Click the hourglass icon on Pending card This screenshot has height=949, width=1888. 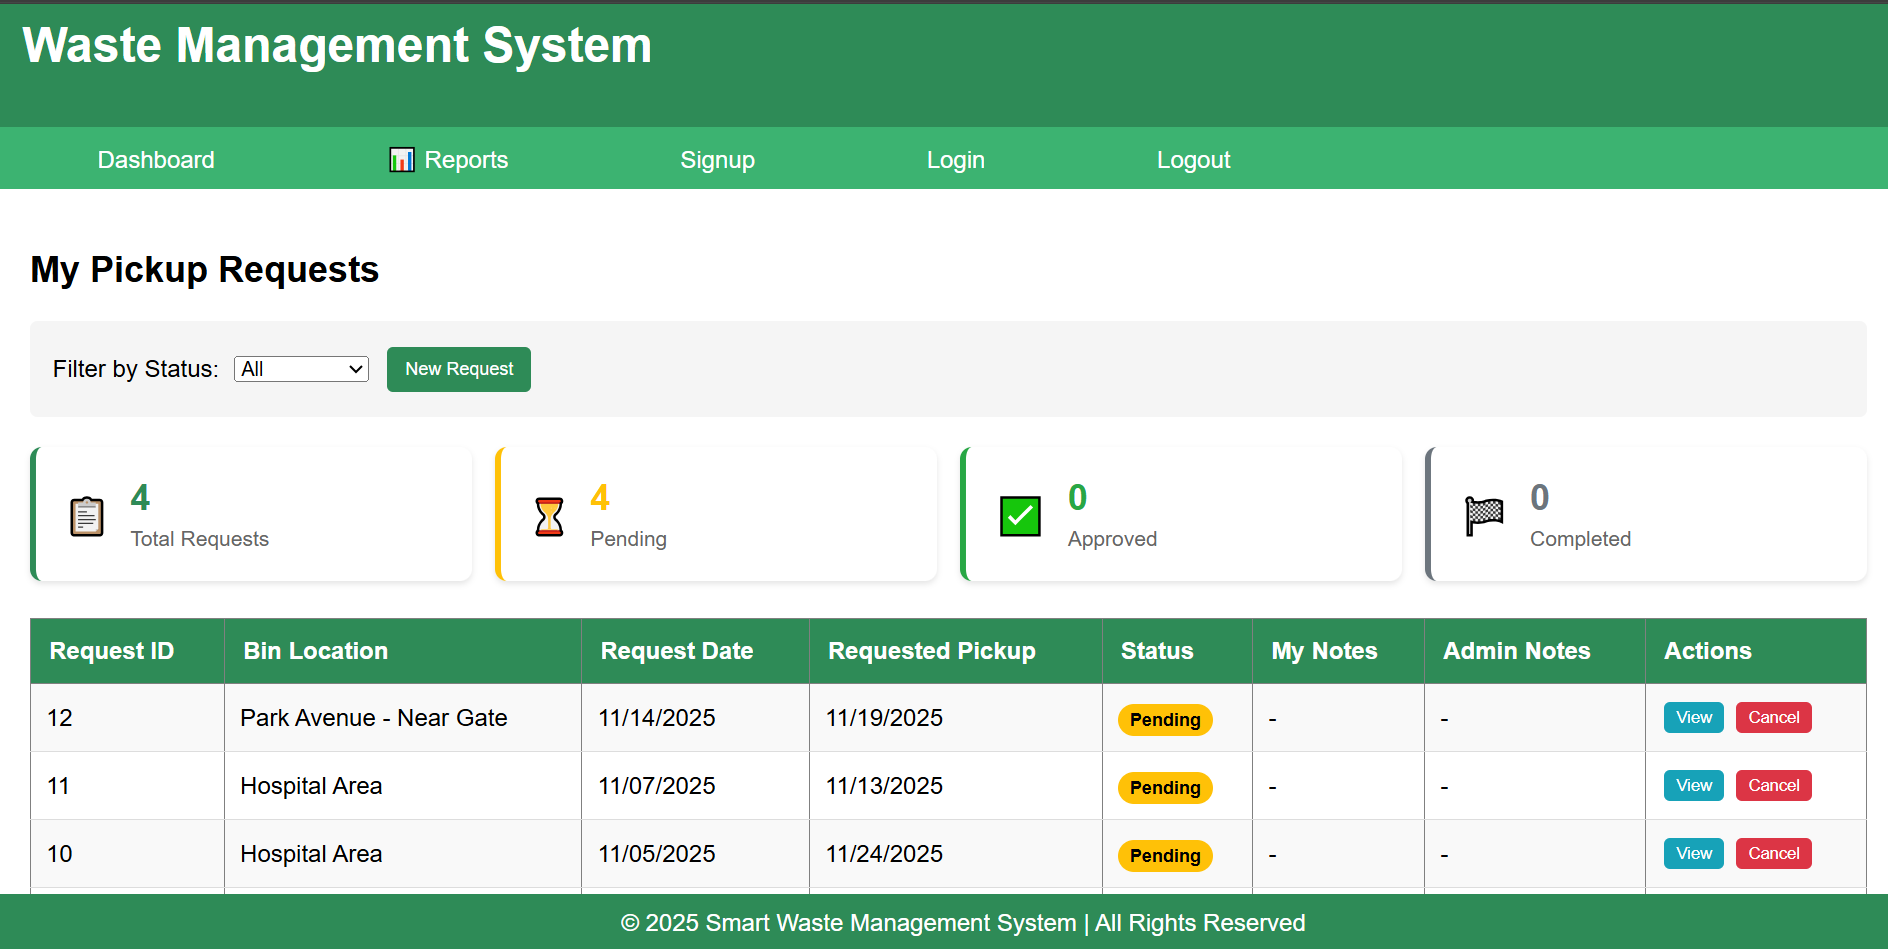click(x=549, y=515)
